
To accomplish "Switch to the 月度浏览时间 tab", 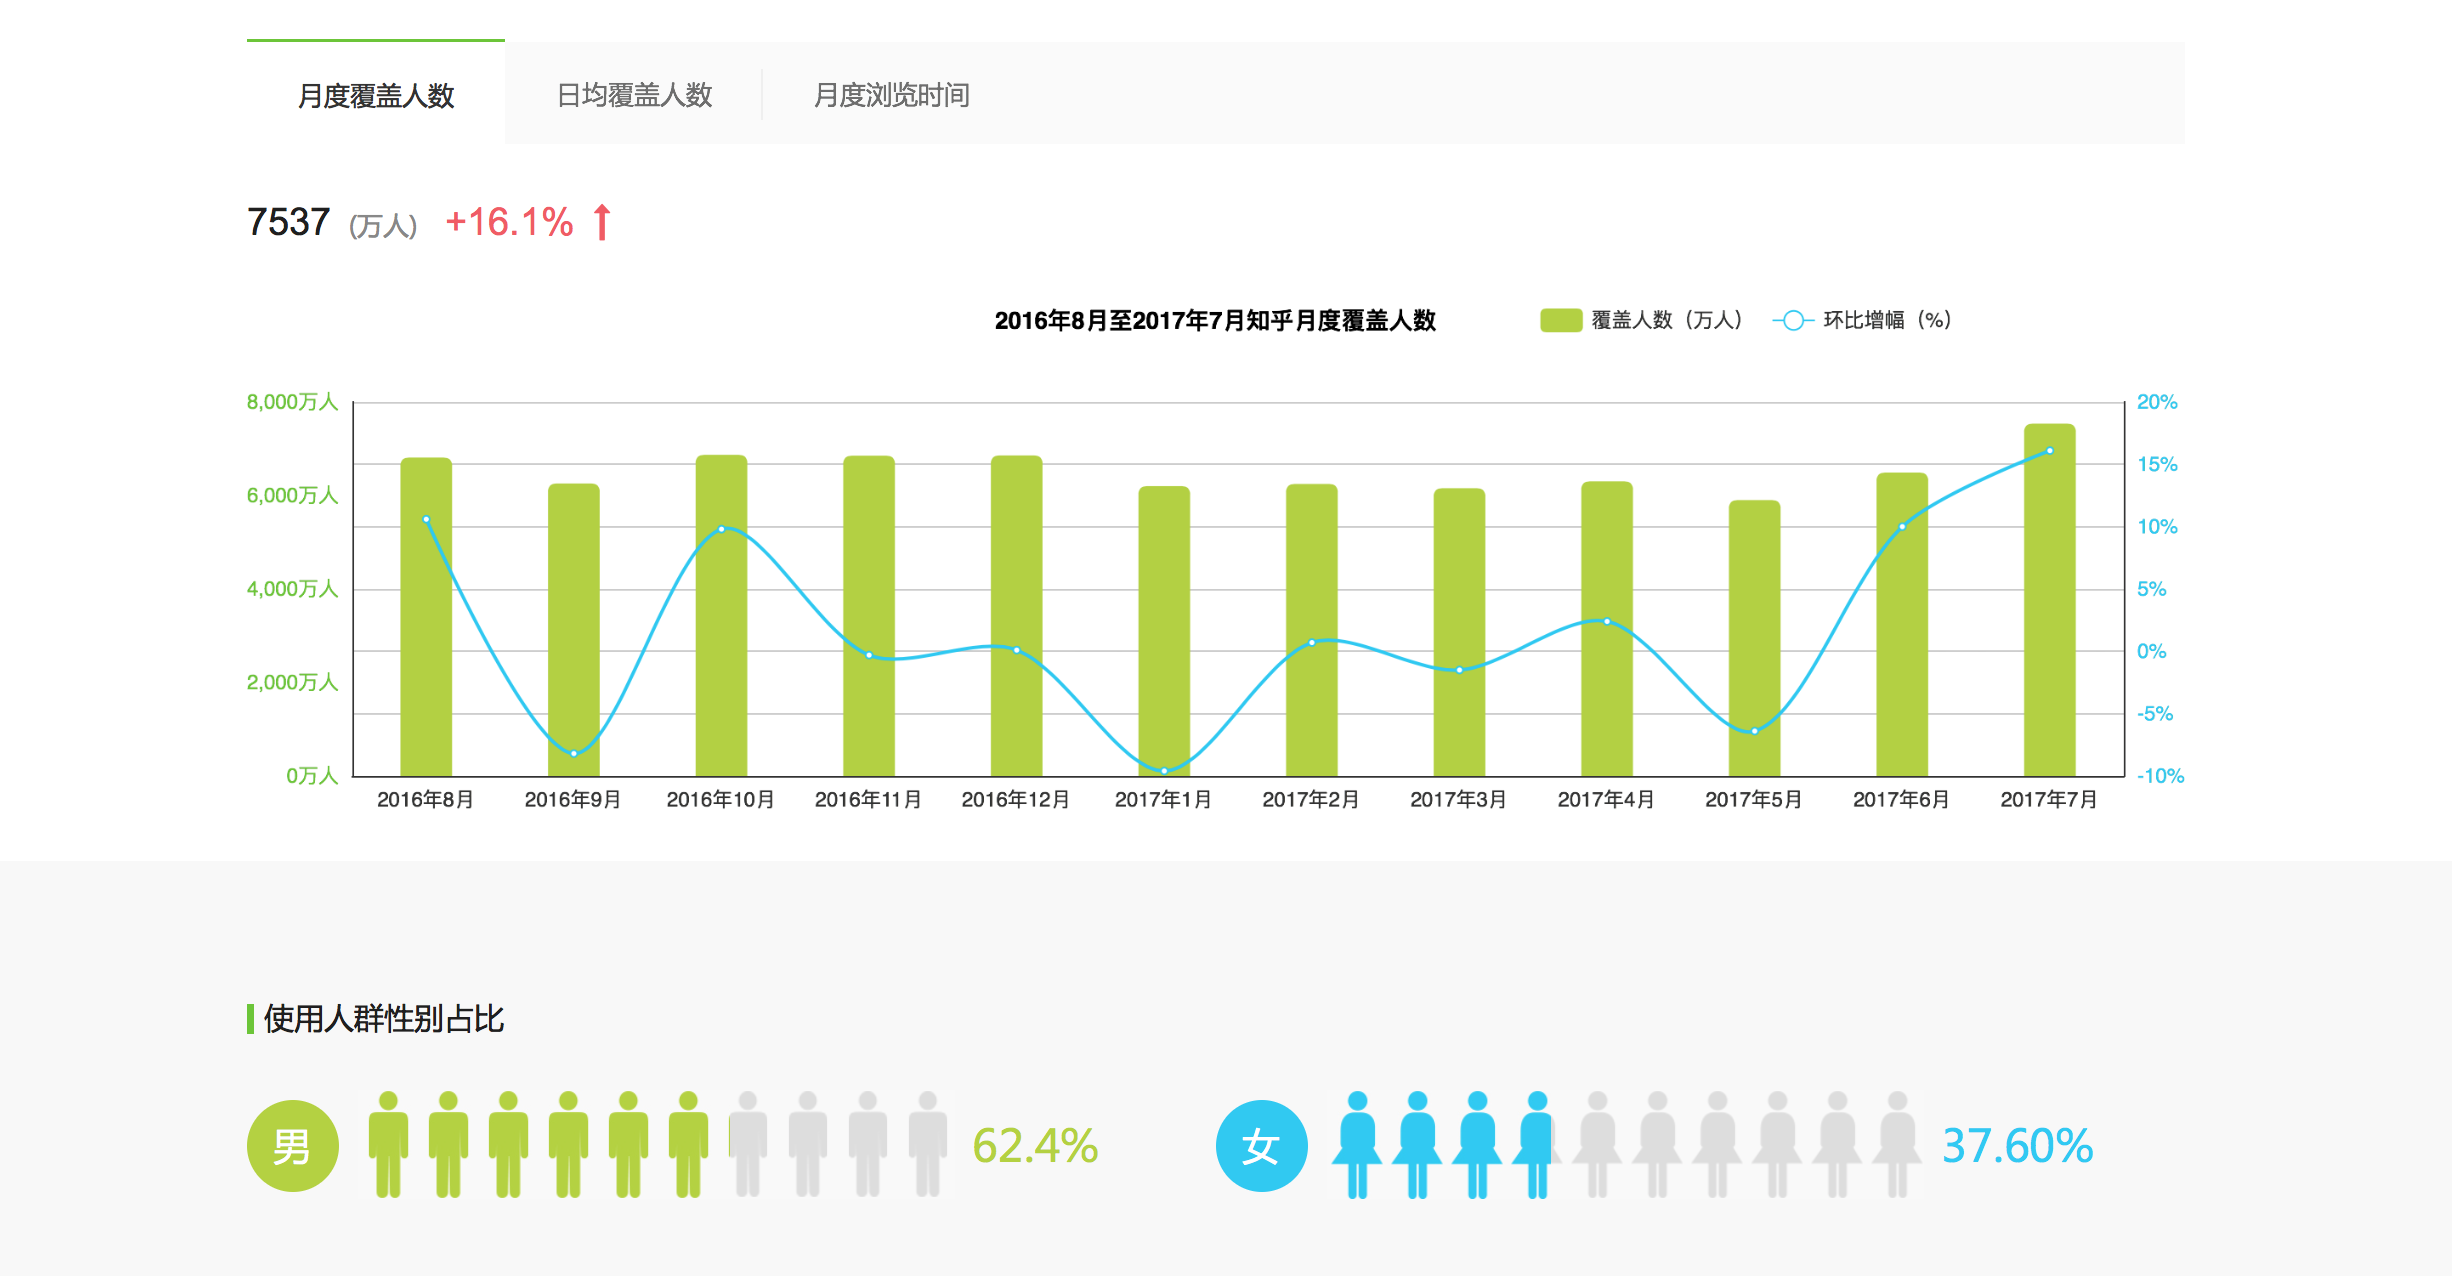I will click(891, 95).
